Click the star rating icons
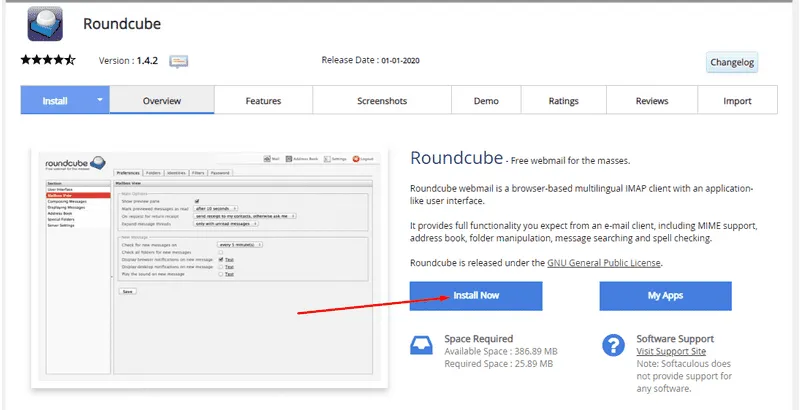Image resolution: width=802 pixels, height=410 pixels. tap(48, 61)
